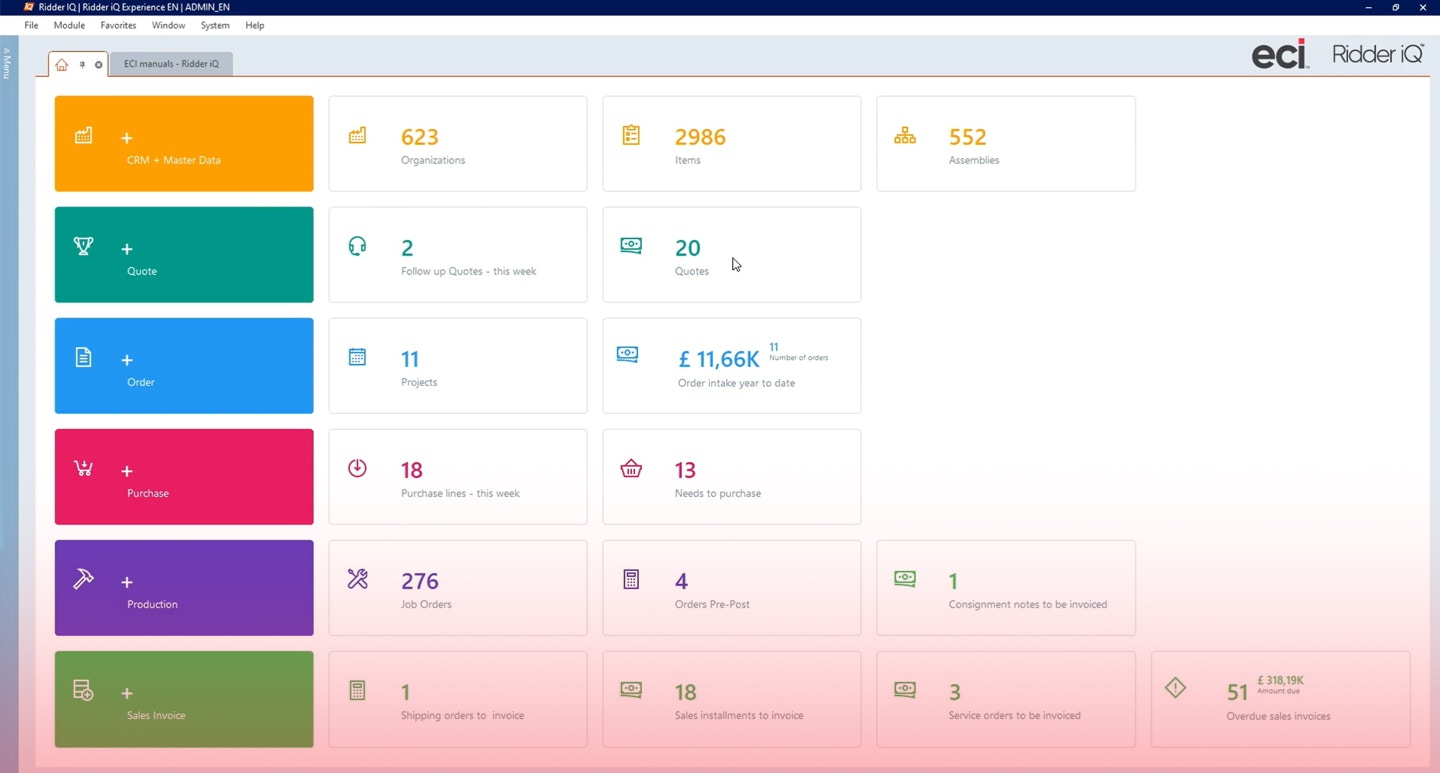The image size is (1440, 773).
Task: Click calculator icon on Orders Pre-Post card
Action: 631,579
